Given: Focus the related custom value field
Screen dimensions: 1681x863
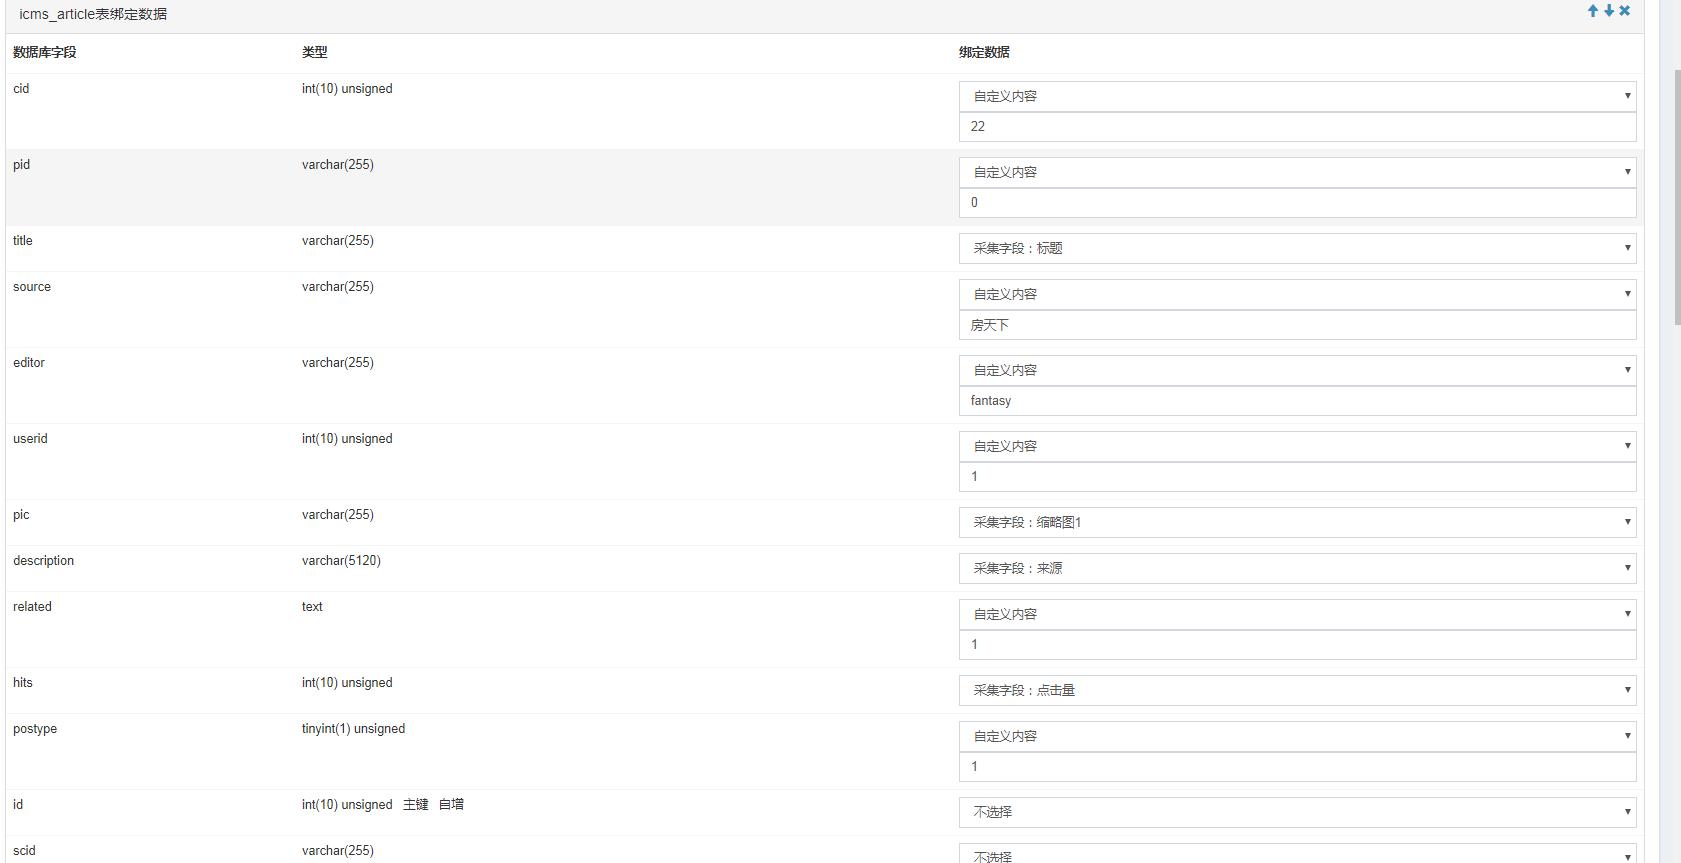Looking at the screenshot, I should (1297, 645).
